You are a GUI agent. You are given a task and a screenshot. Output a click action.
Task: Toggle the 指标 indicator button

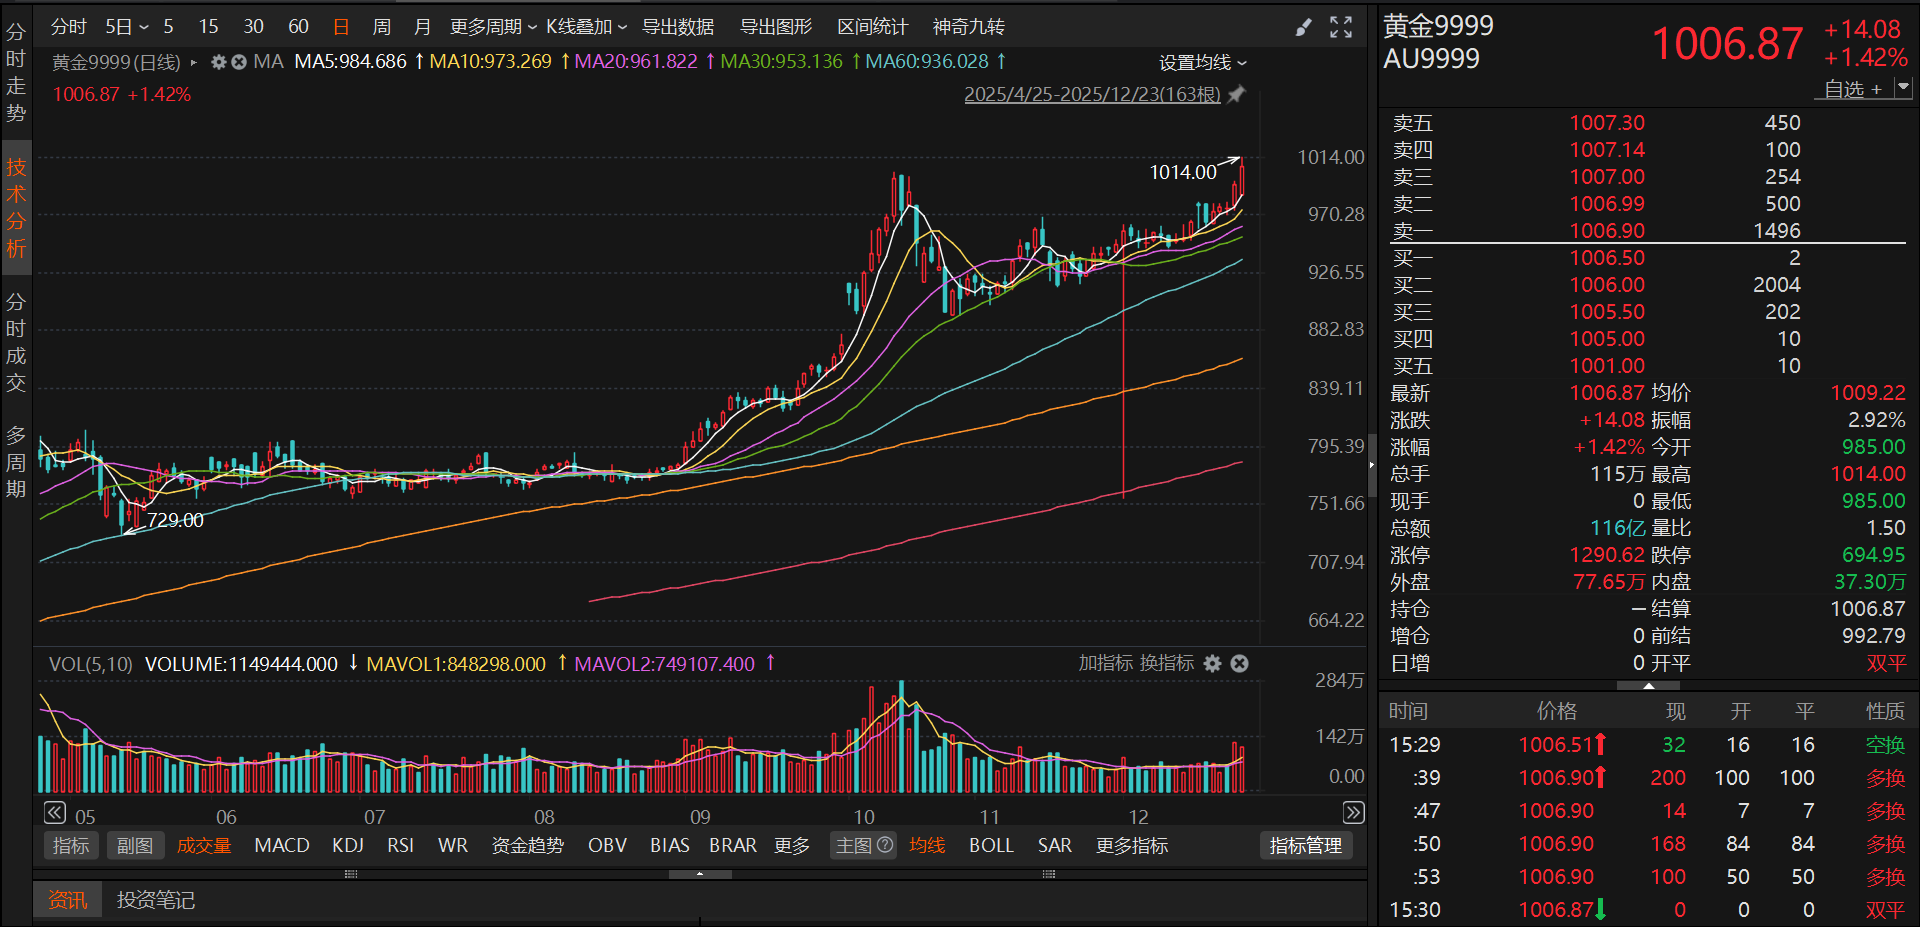tap(71, 846)
